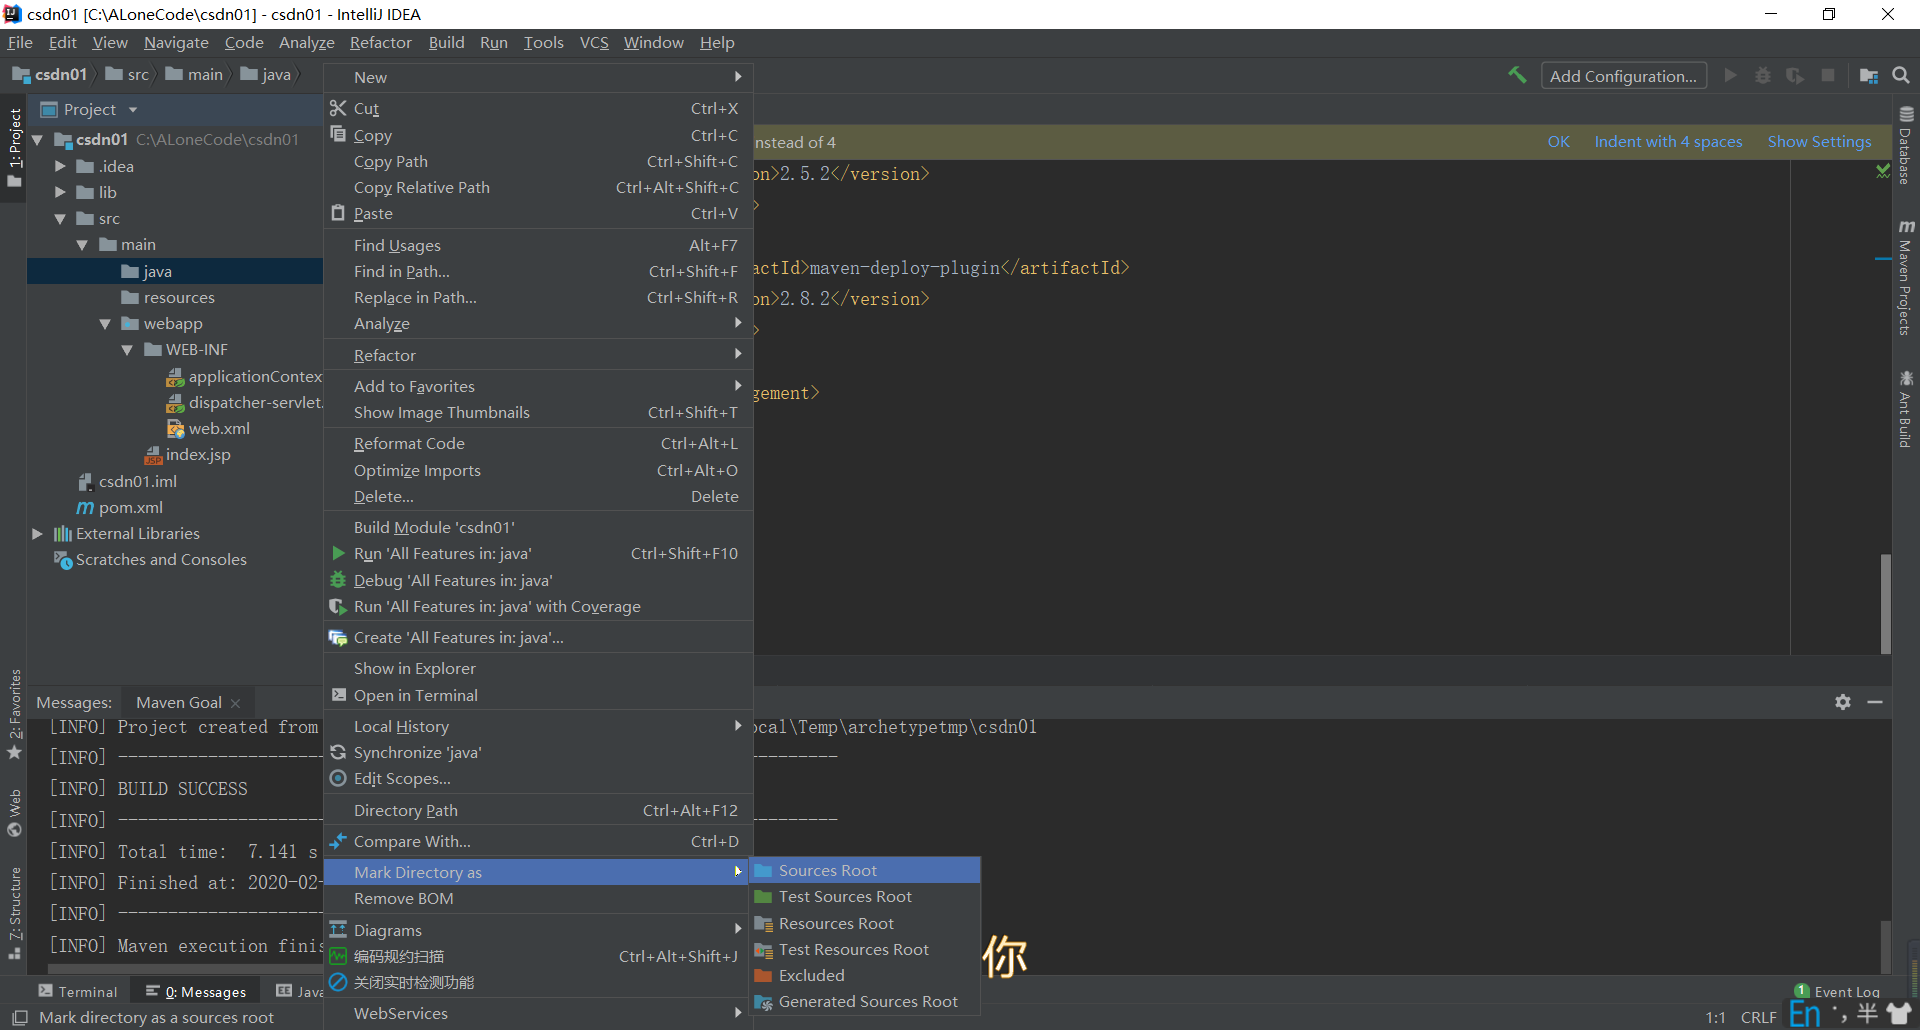The height and width of the screenshot is (1030, 1920).
Task: Click the Build Project hammer icon
Action: [1517, 75]
